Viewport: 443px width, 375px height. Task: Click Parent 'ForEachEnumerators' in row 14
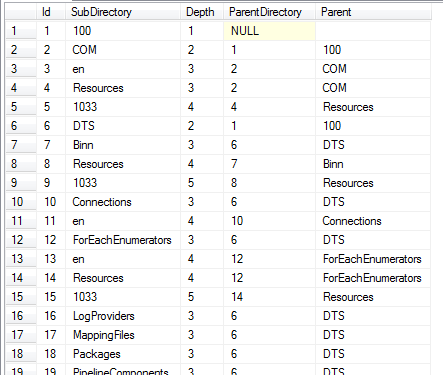pyautogui.click(x=373, y=278)
